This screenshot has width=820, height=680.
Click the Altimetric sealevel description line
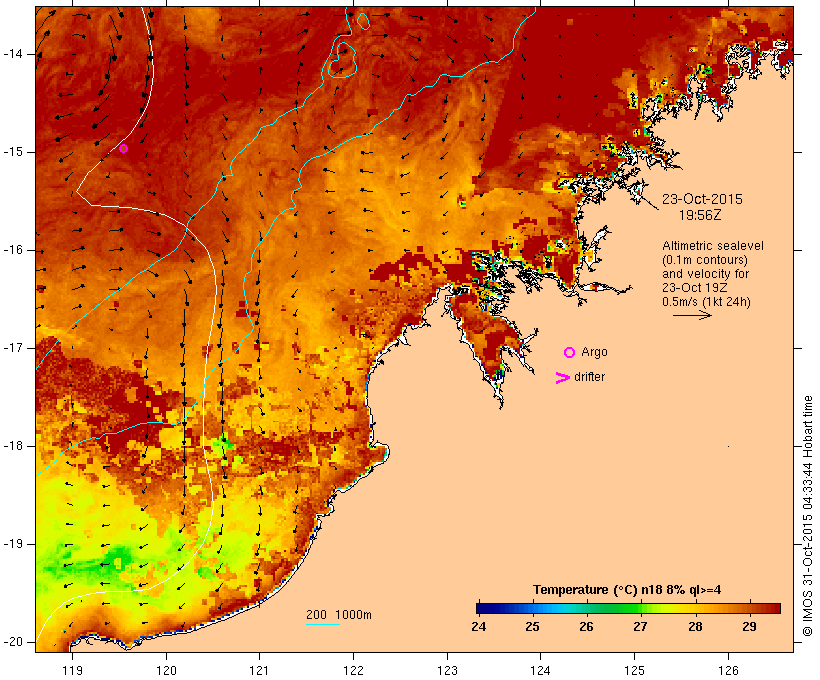(x=713, y=246)
